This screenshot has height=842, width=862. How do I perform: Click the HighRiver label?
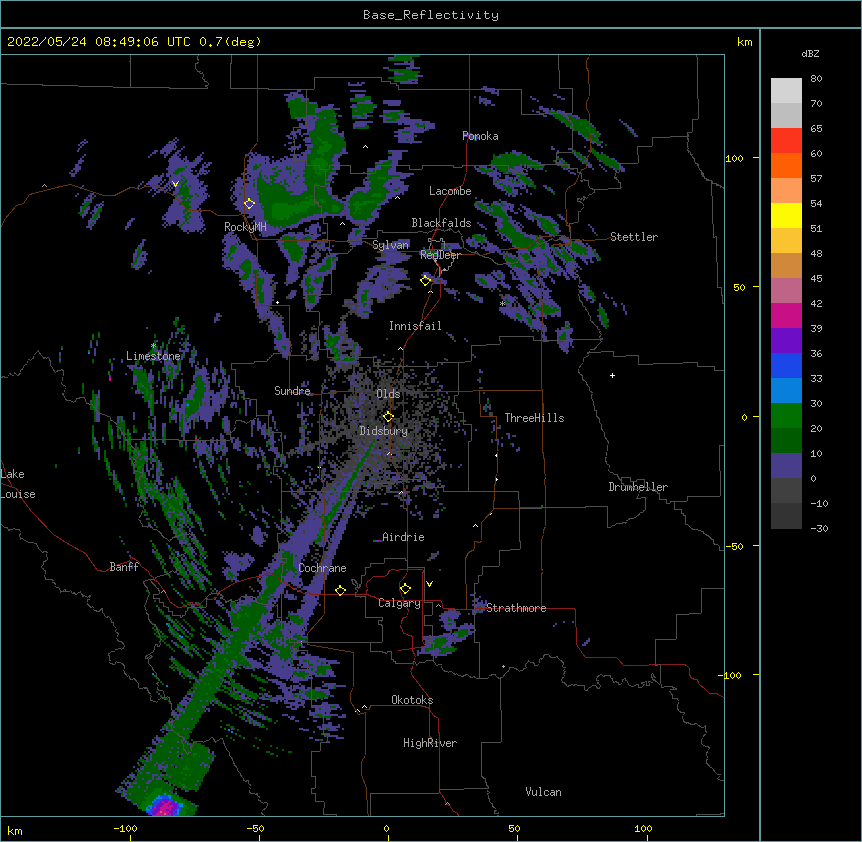point(430,743)
